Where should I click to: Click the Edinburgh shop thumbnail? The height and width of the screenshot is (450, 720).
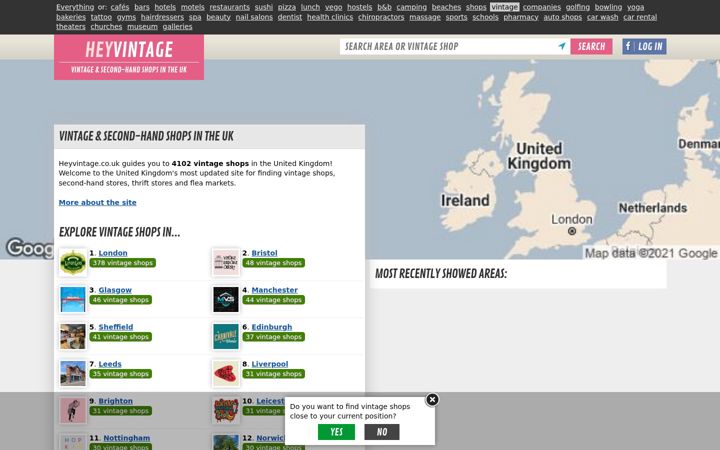pos(226,337)
